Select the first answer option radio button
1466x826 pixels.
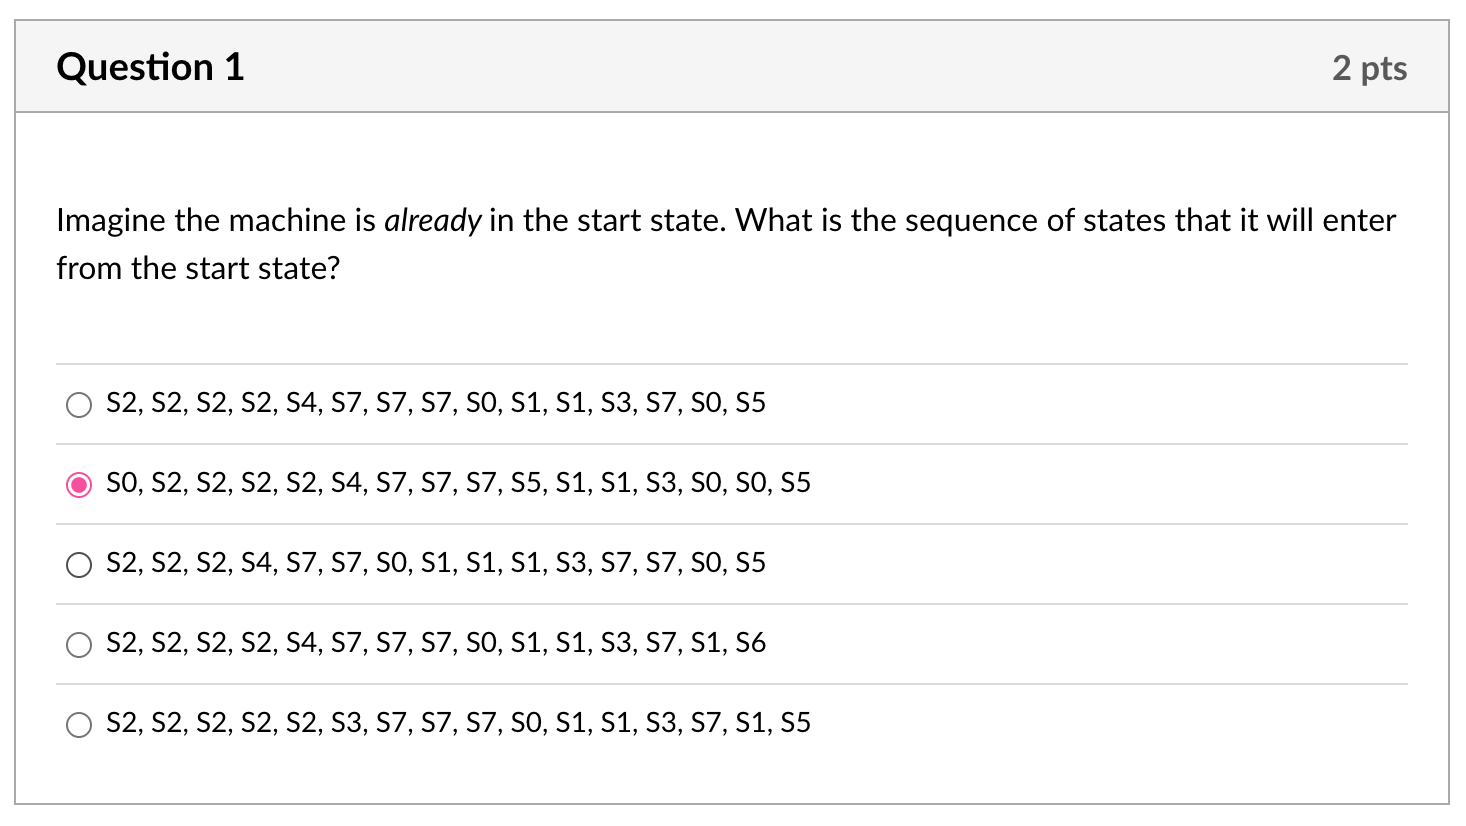tap(79, 404)
